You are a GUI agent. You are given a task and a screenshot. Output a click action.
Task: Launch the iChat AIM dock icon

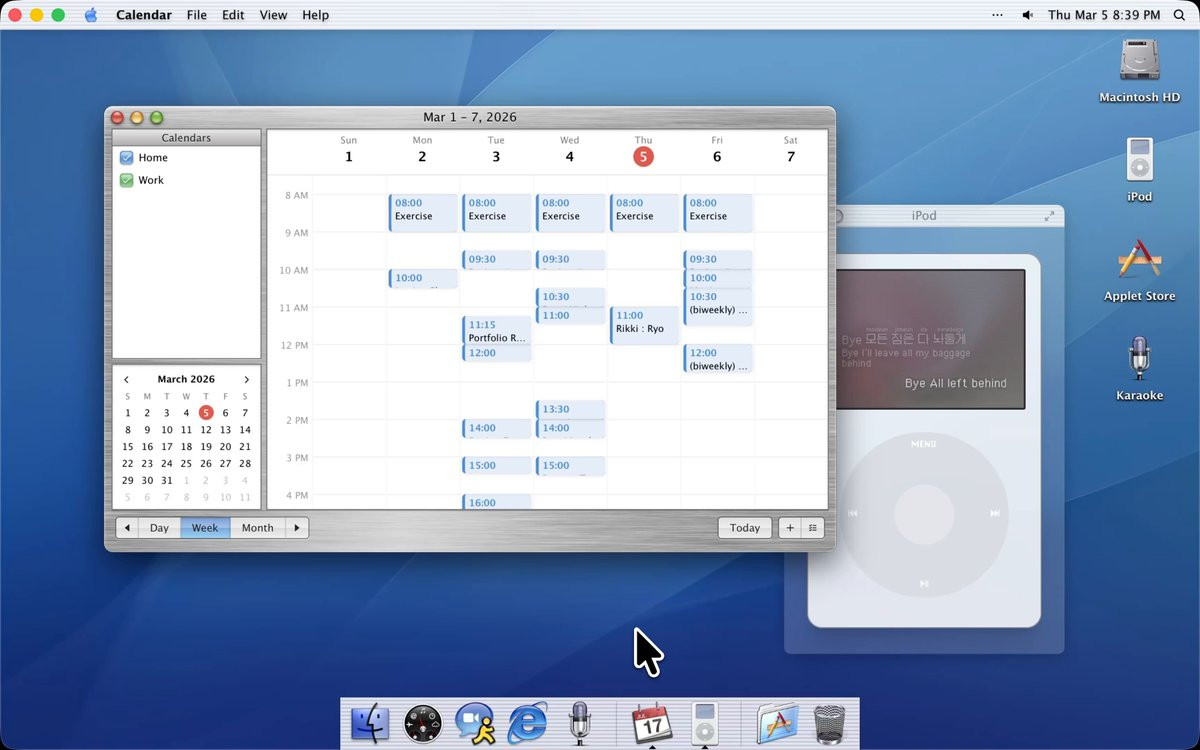pos(474,723)
